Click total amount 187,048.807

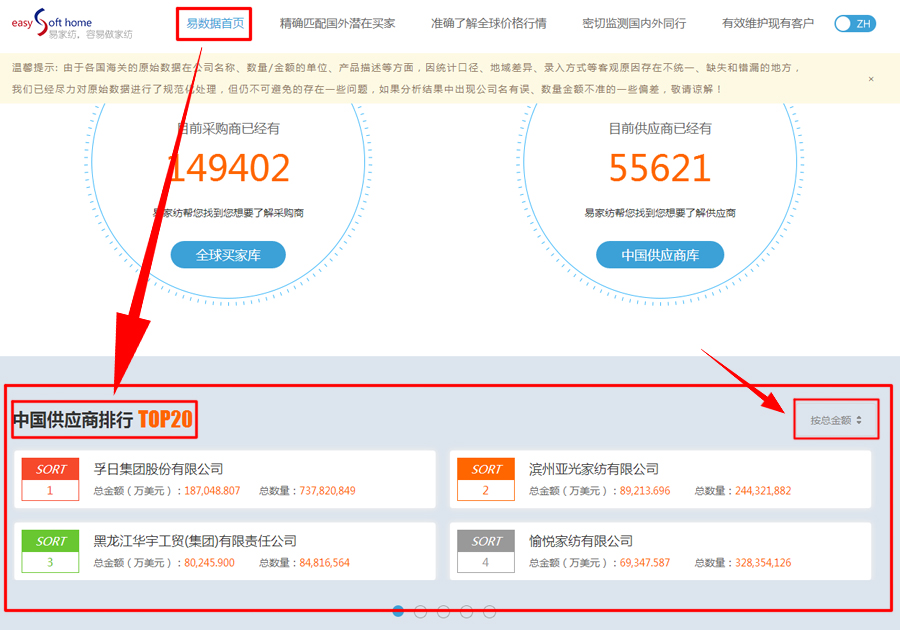212,491
